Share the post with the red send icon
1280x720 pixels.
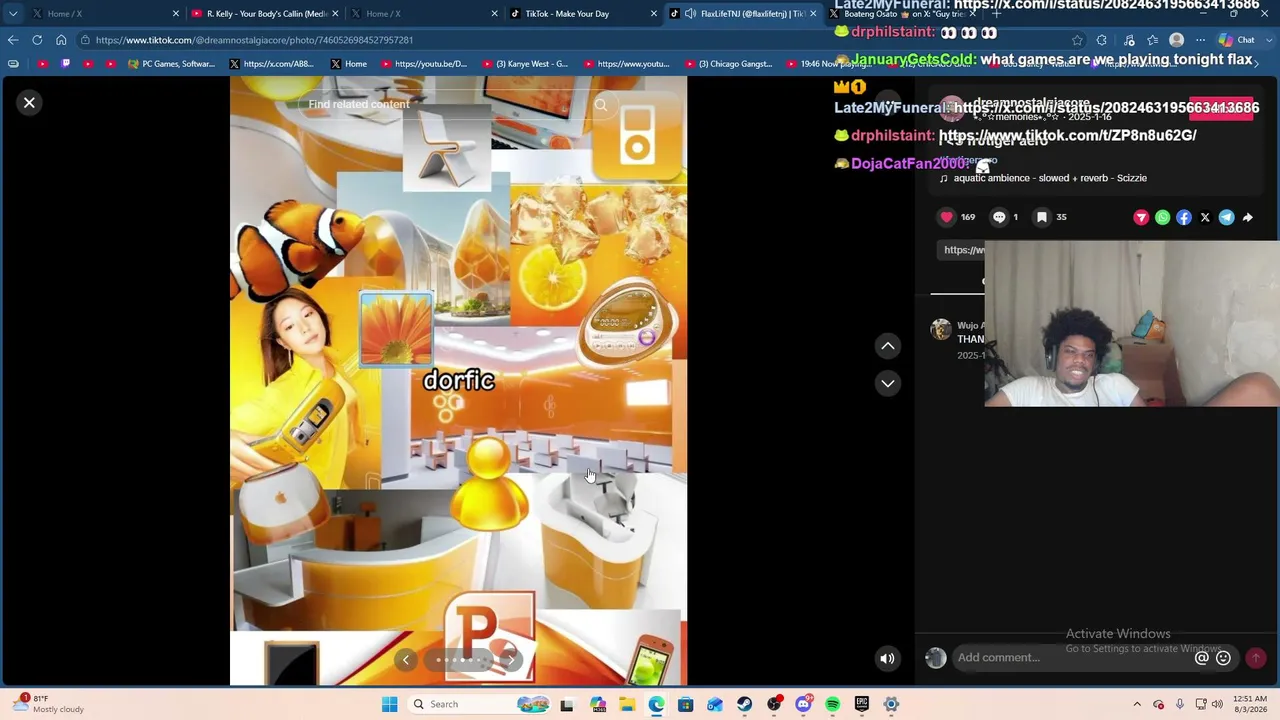pos(1141,217)
